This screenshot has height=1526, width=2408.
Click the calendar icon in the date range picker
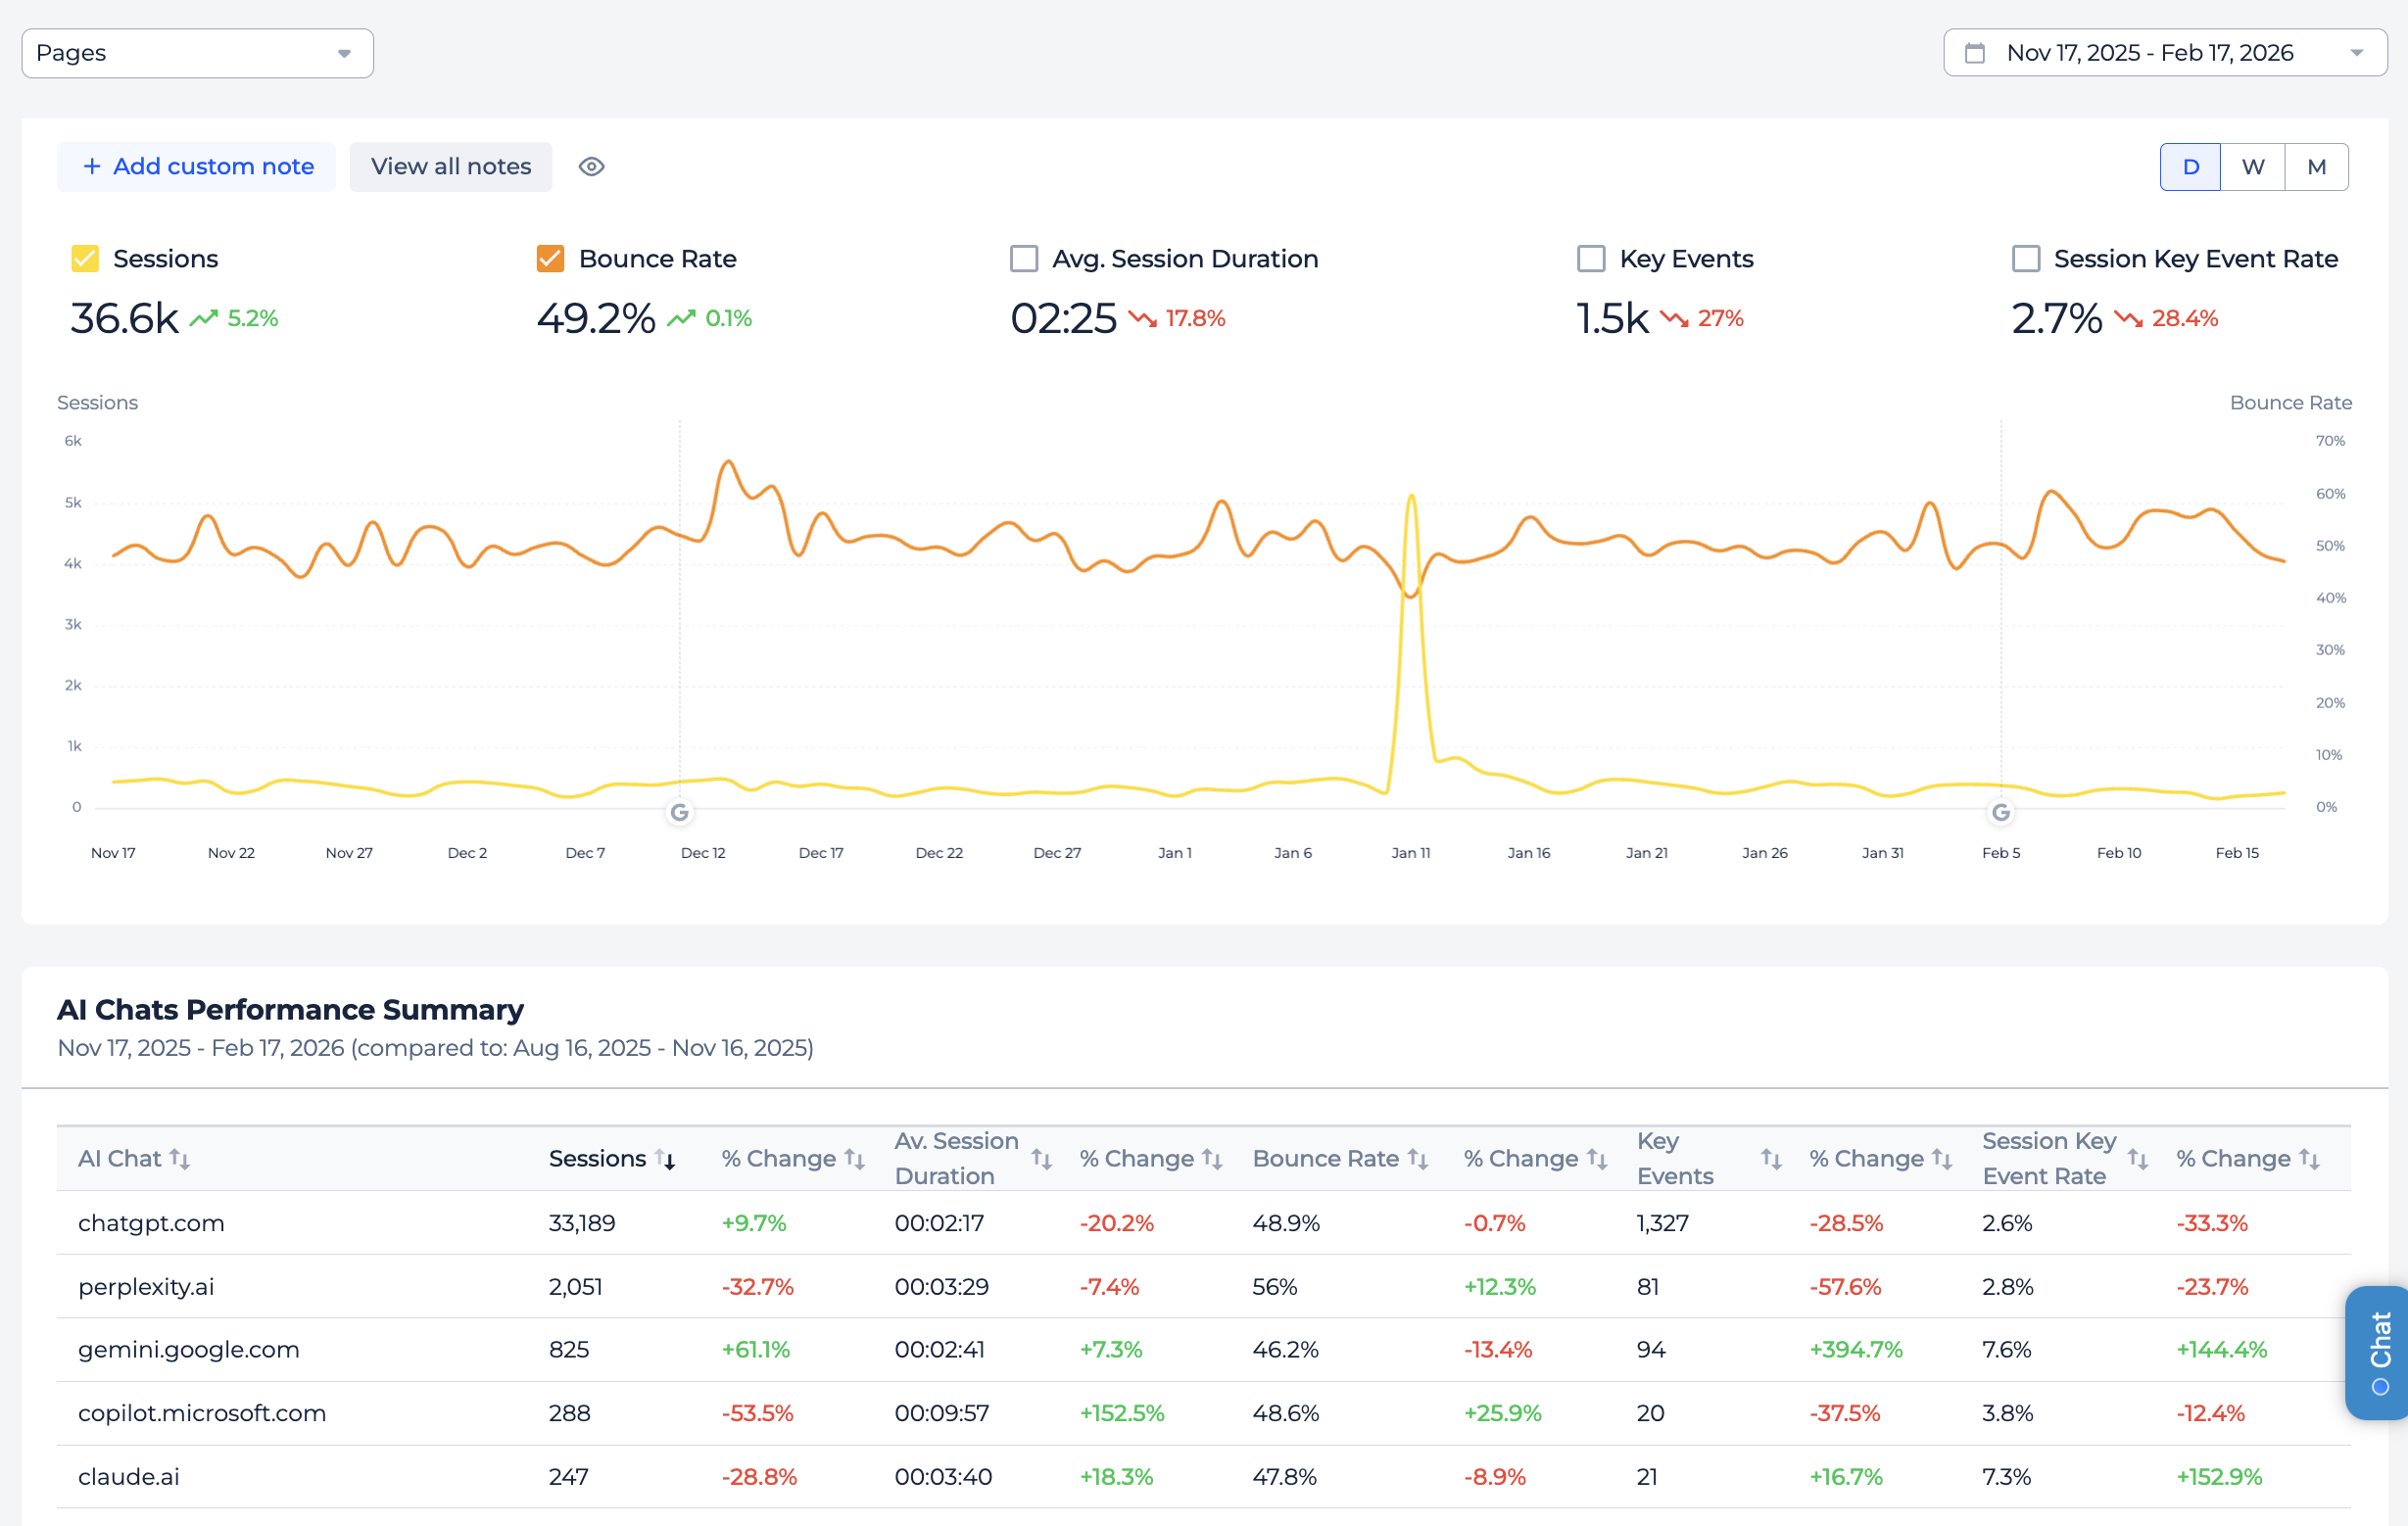point(1974,53)
